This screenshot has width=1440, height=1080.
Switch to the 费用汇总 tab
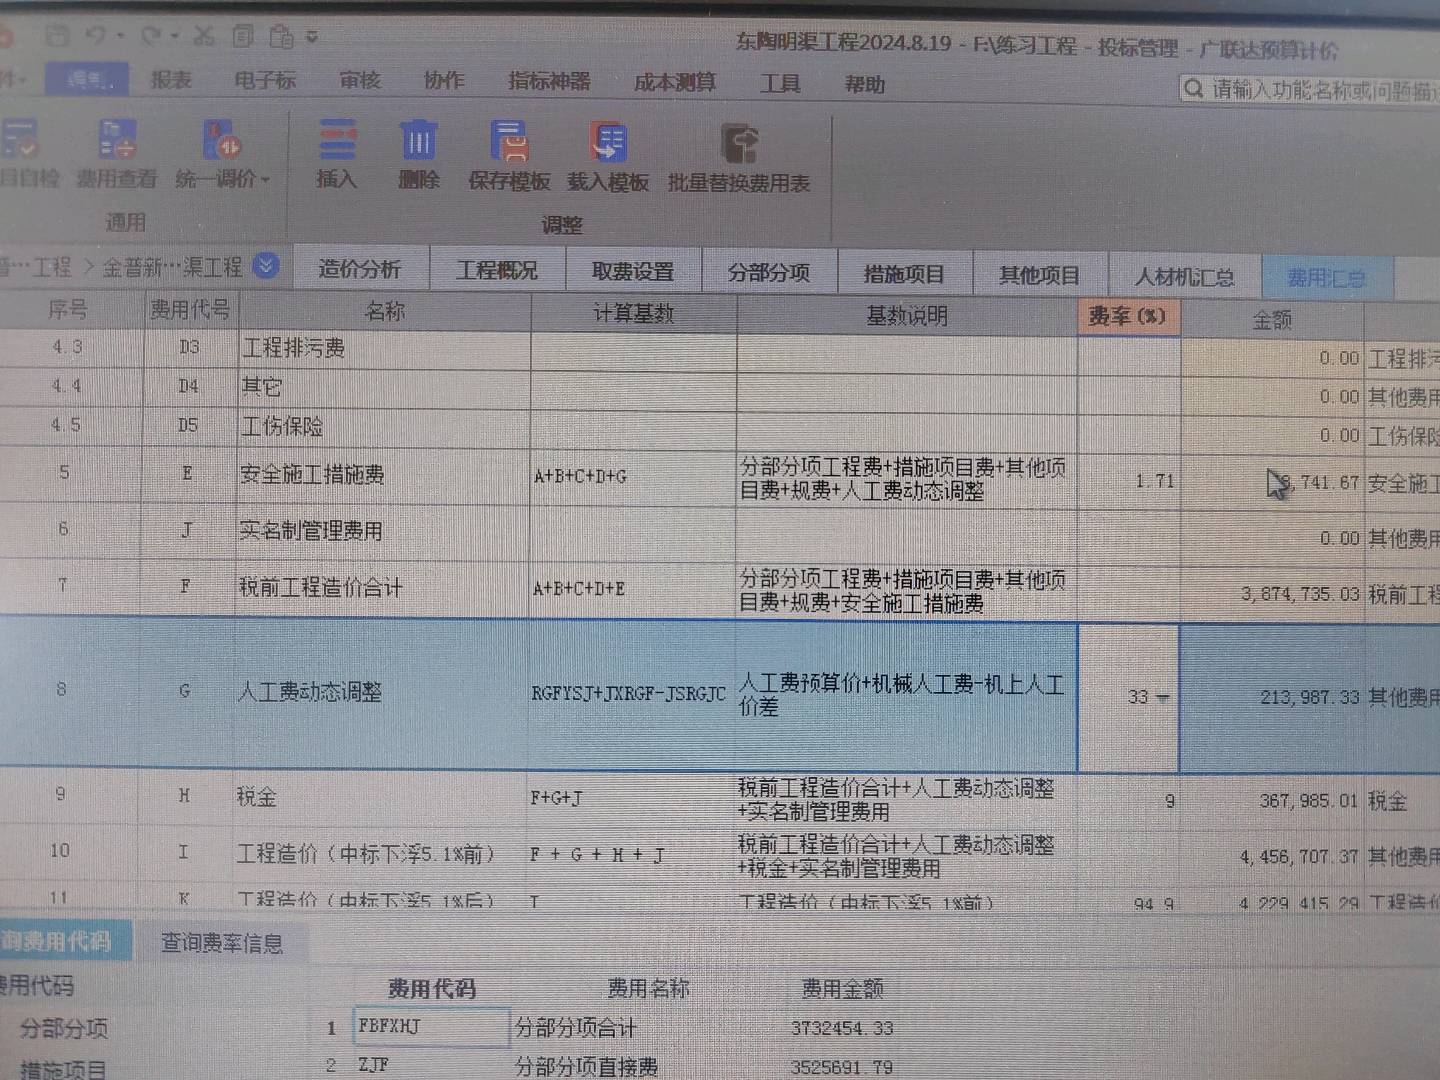point(1327,277)
